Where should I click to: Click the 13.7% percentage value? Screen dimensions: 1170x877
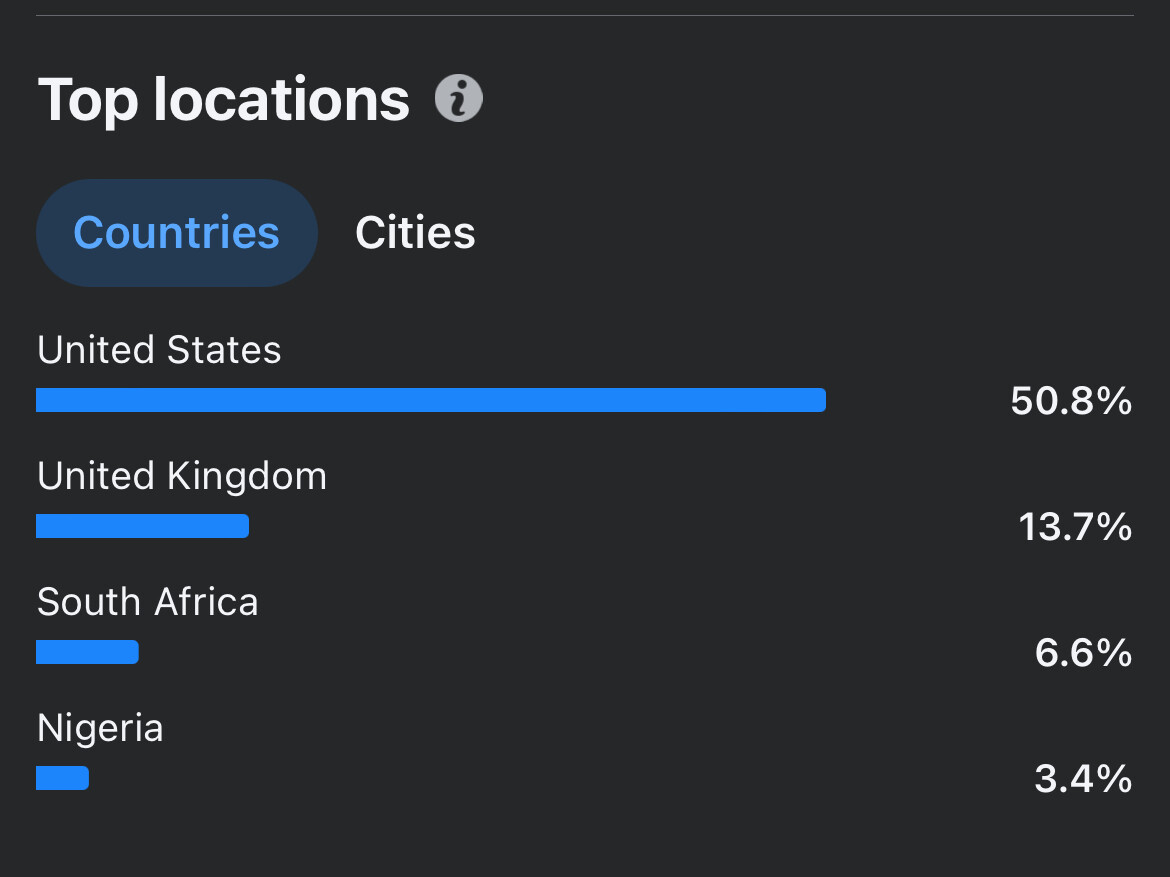click(x=1075, y=527)
